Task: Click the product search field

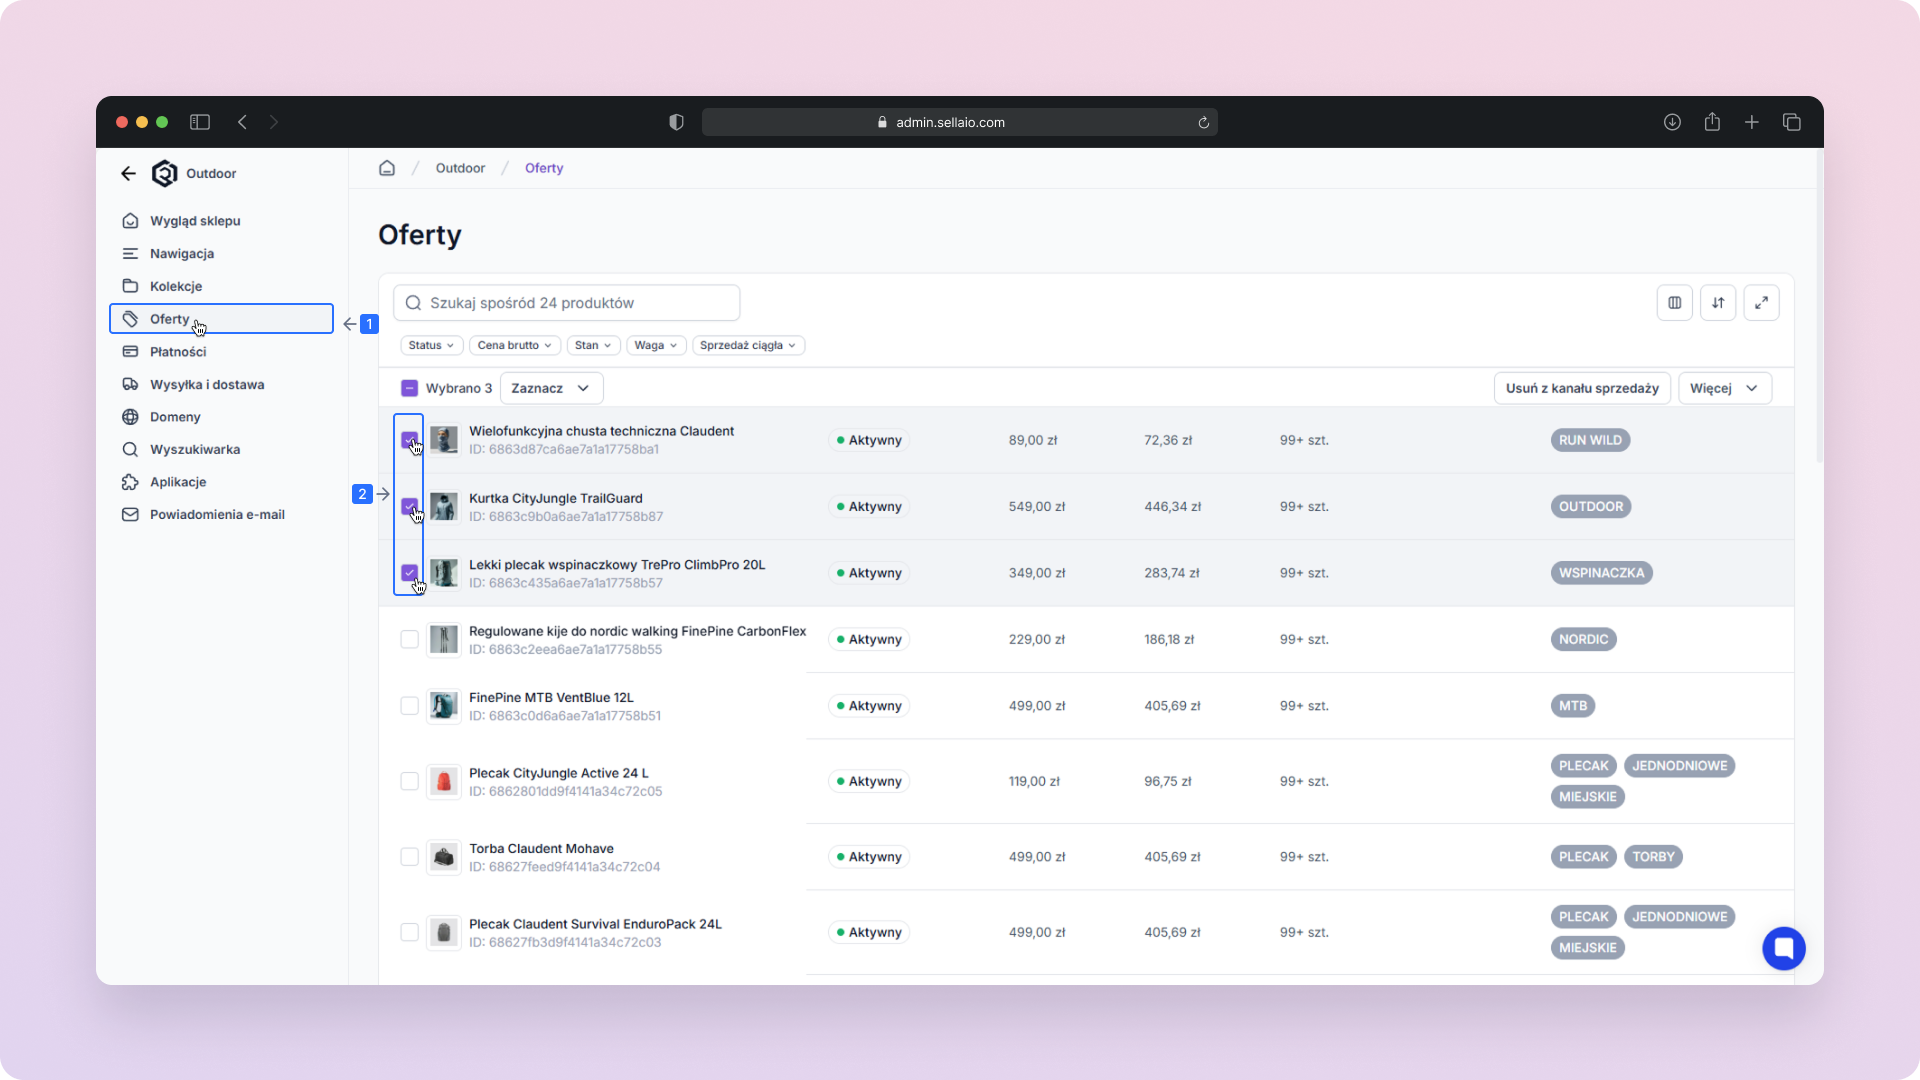Action: pos(567,303)
